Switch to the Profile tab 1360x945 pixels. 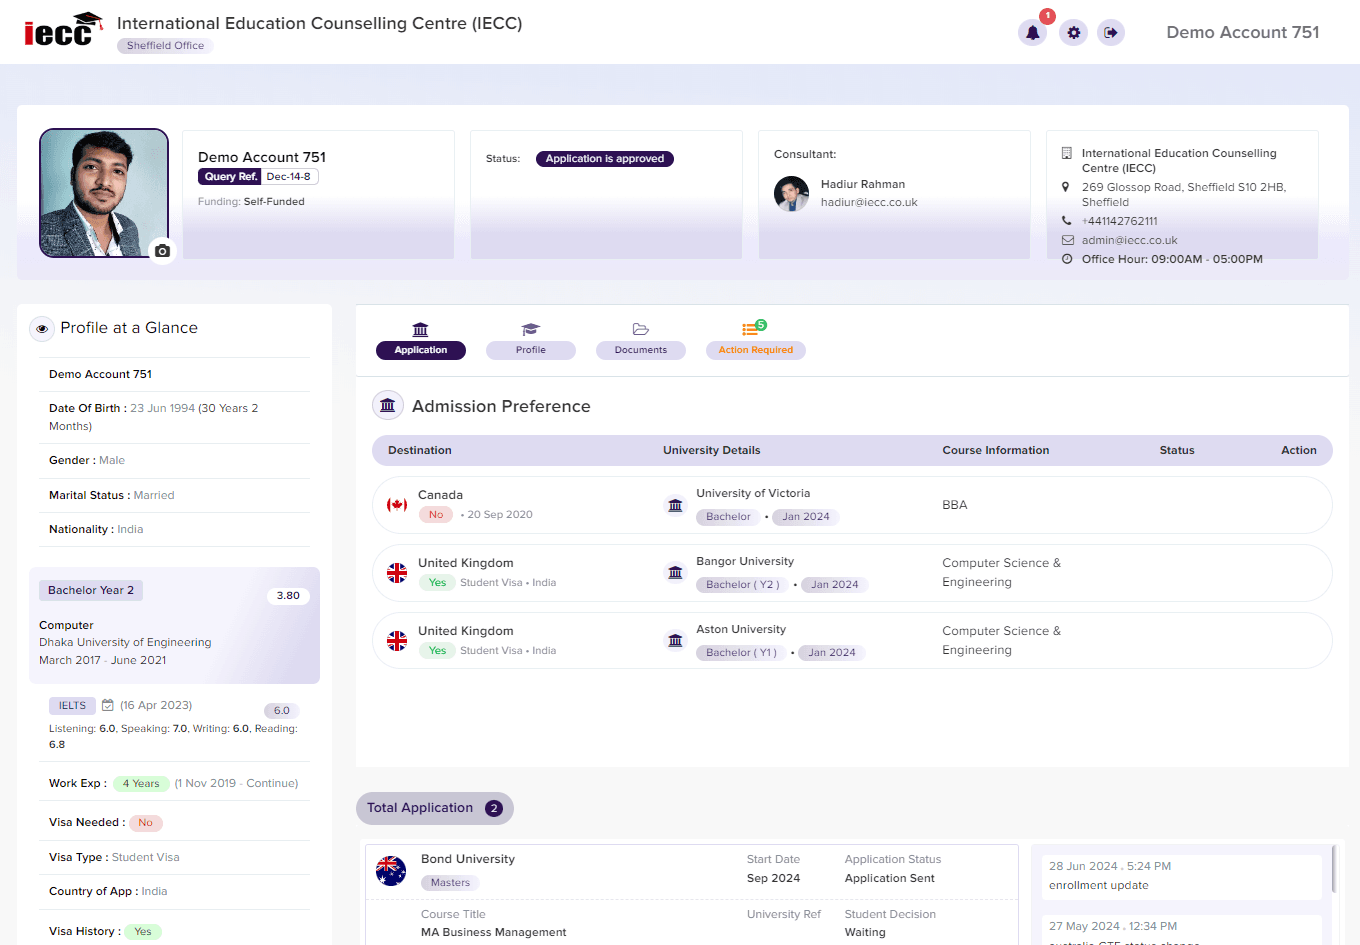(531, 350)
